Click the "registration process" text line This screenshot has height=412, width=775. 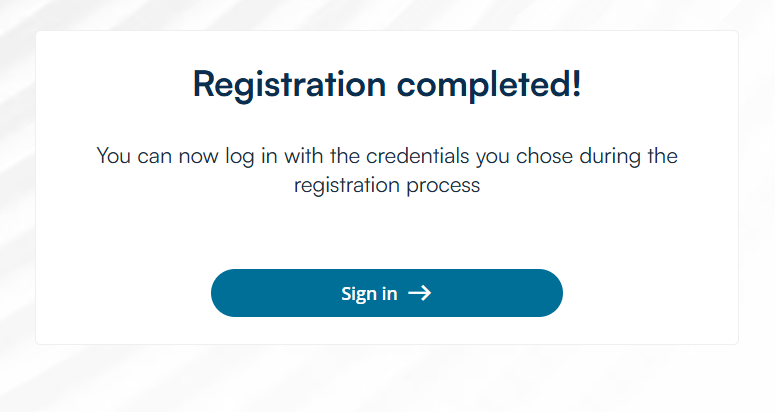click(x=386, y=186)
